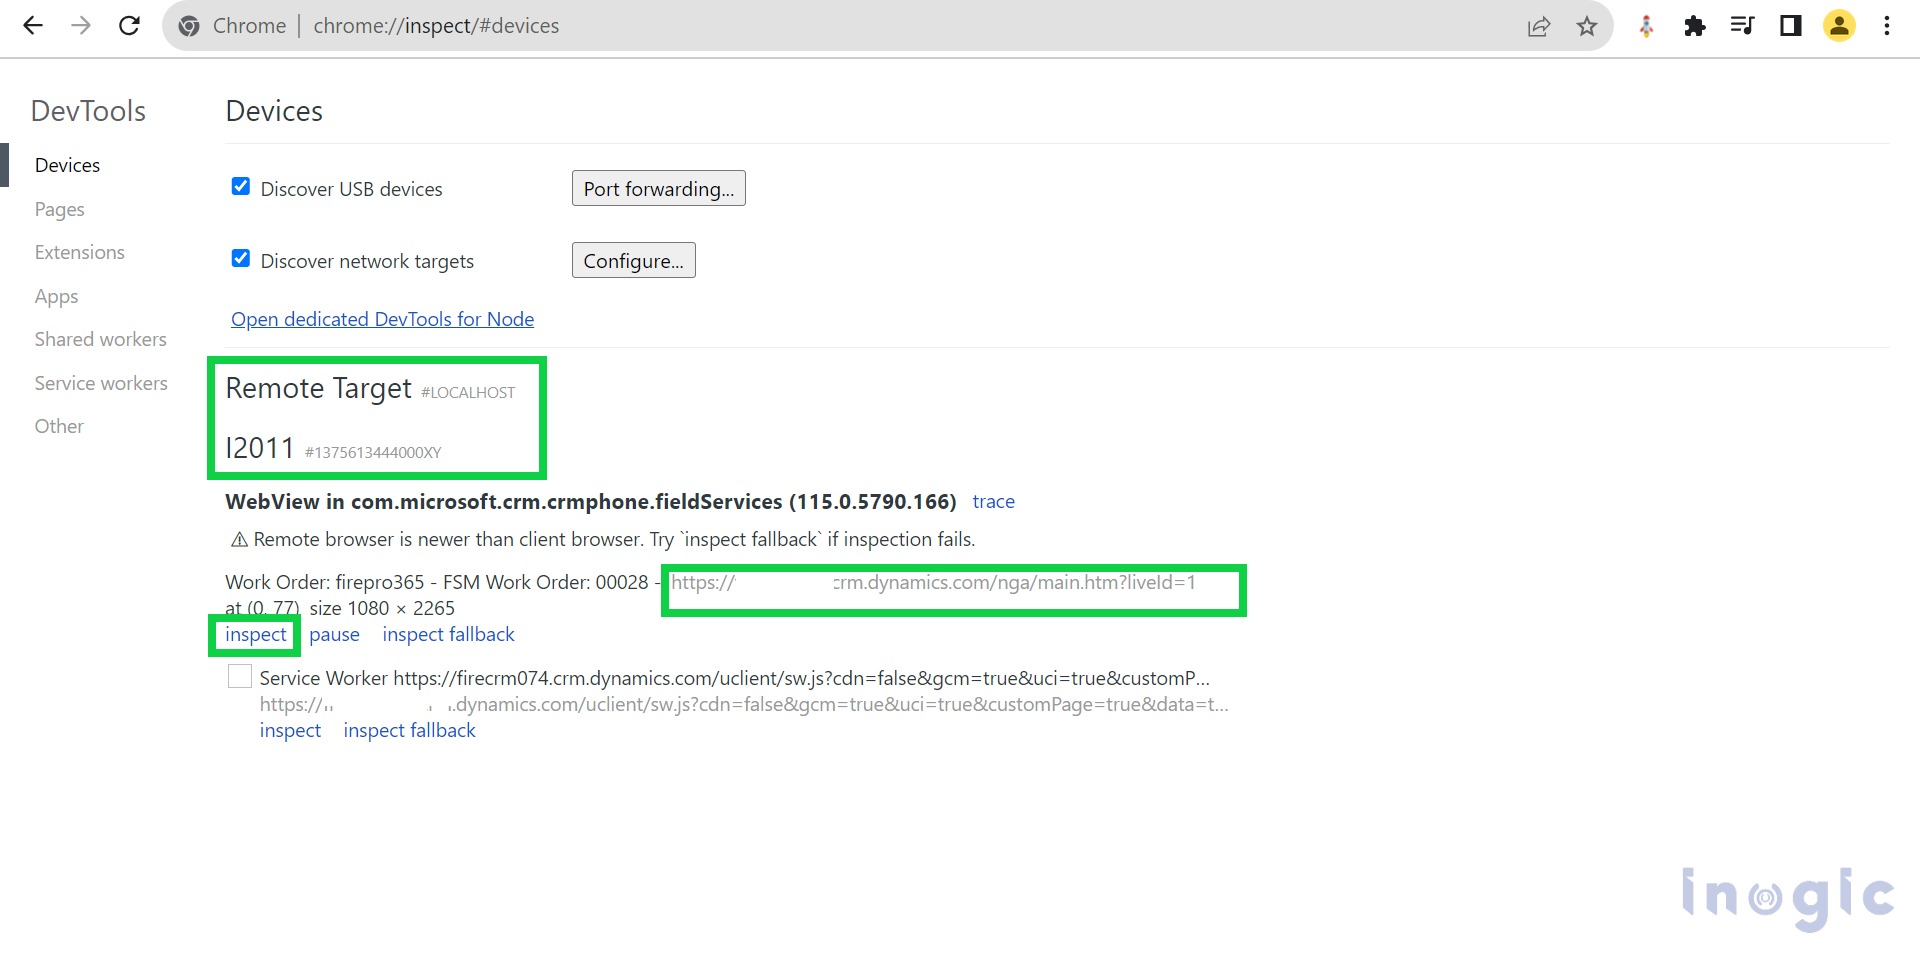Open Extensions in the DevTools sidebar
Viewport: 1920px width, 954px height.
click(79, 252)
